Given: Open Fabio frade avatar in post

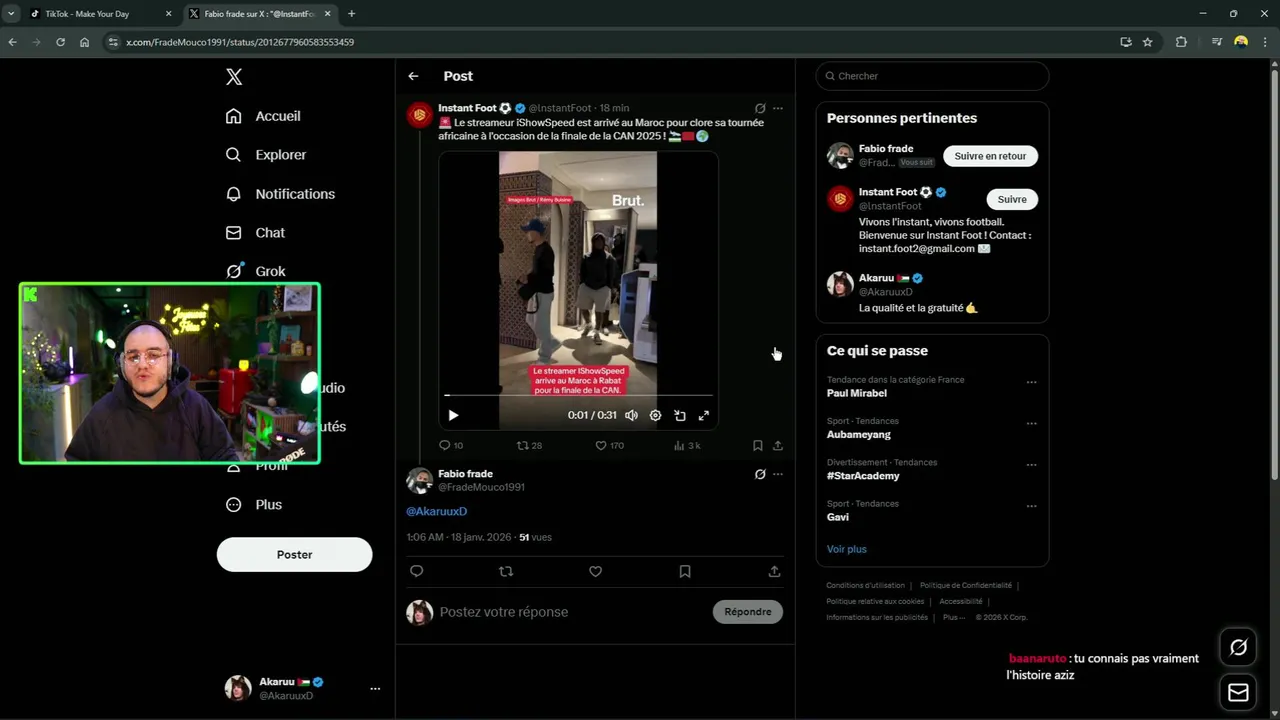Looking at the screenshot, I should (419, 481).
